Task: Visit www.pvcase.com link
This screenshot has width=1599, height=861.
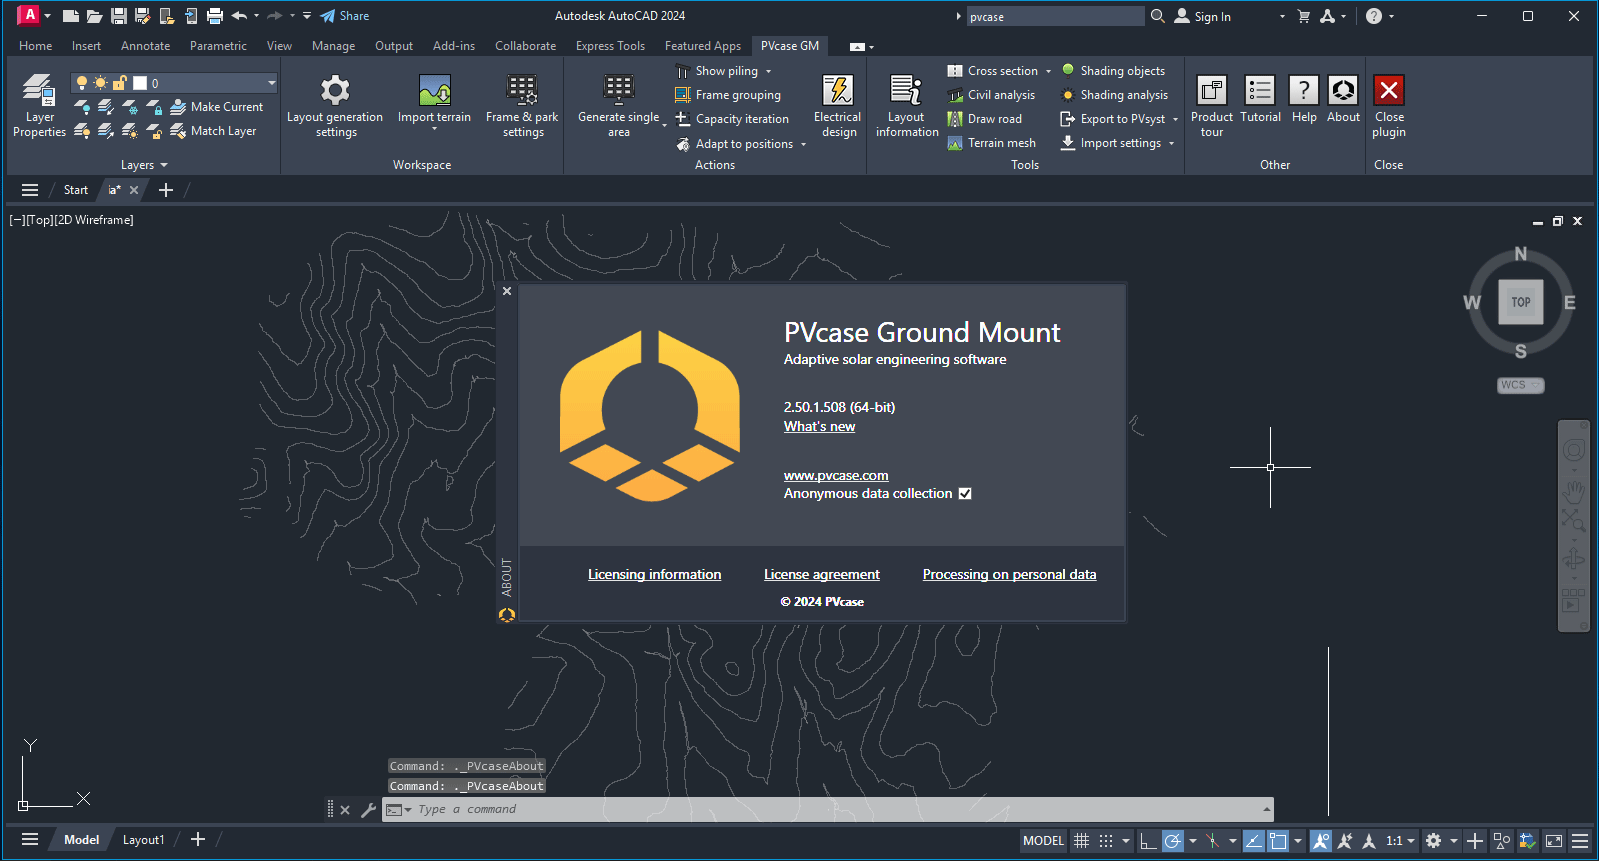Action: click(x=836, y=476)
